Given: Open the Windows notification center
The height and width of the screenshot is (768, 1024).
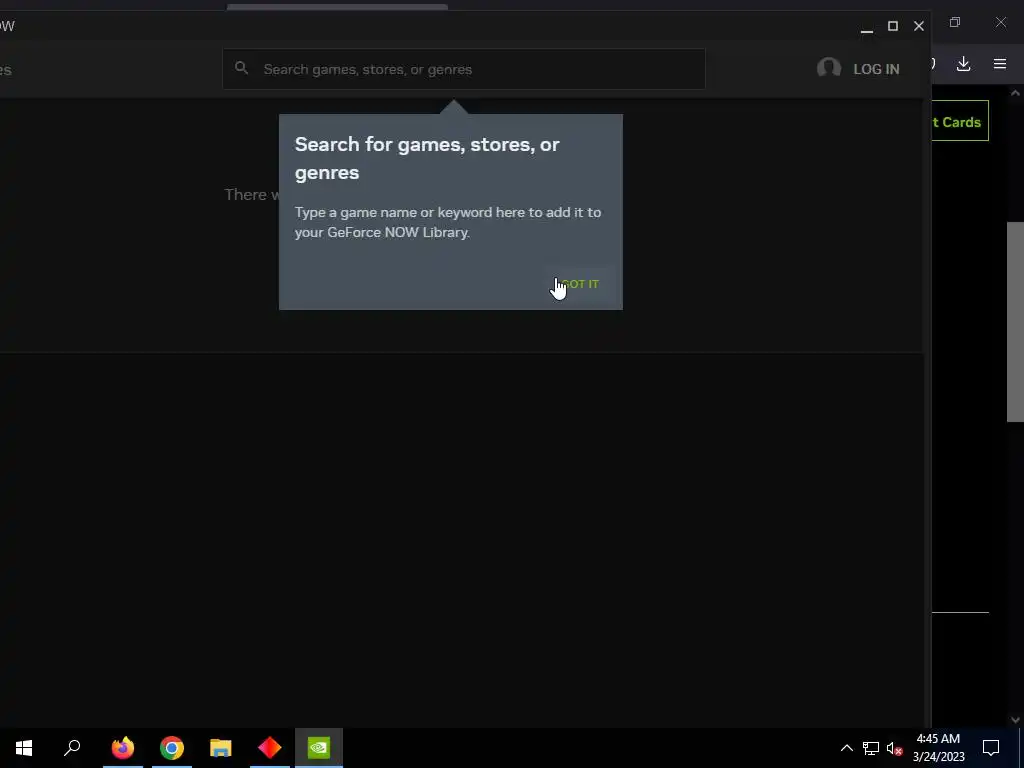Looking at the screenshot, I should pos(991,748).
